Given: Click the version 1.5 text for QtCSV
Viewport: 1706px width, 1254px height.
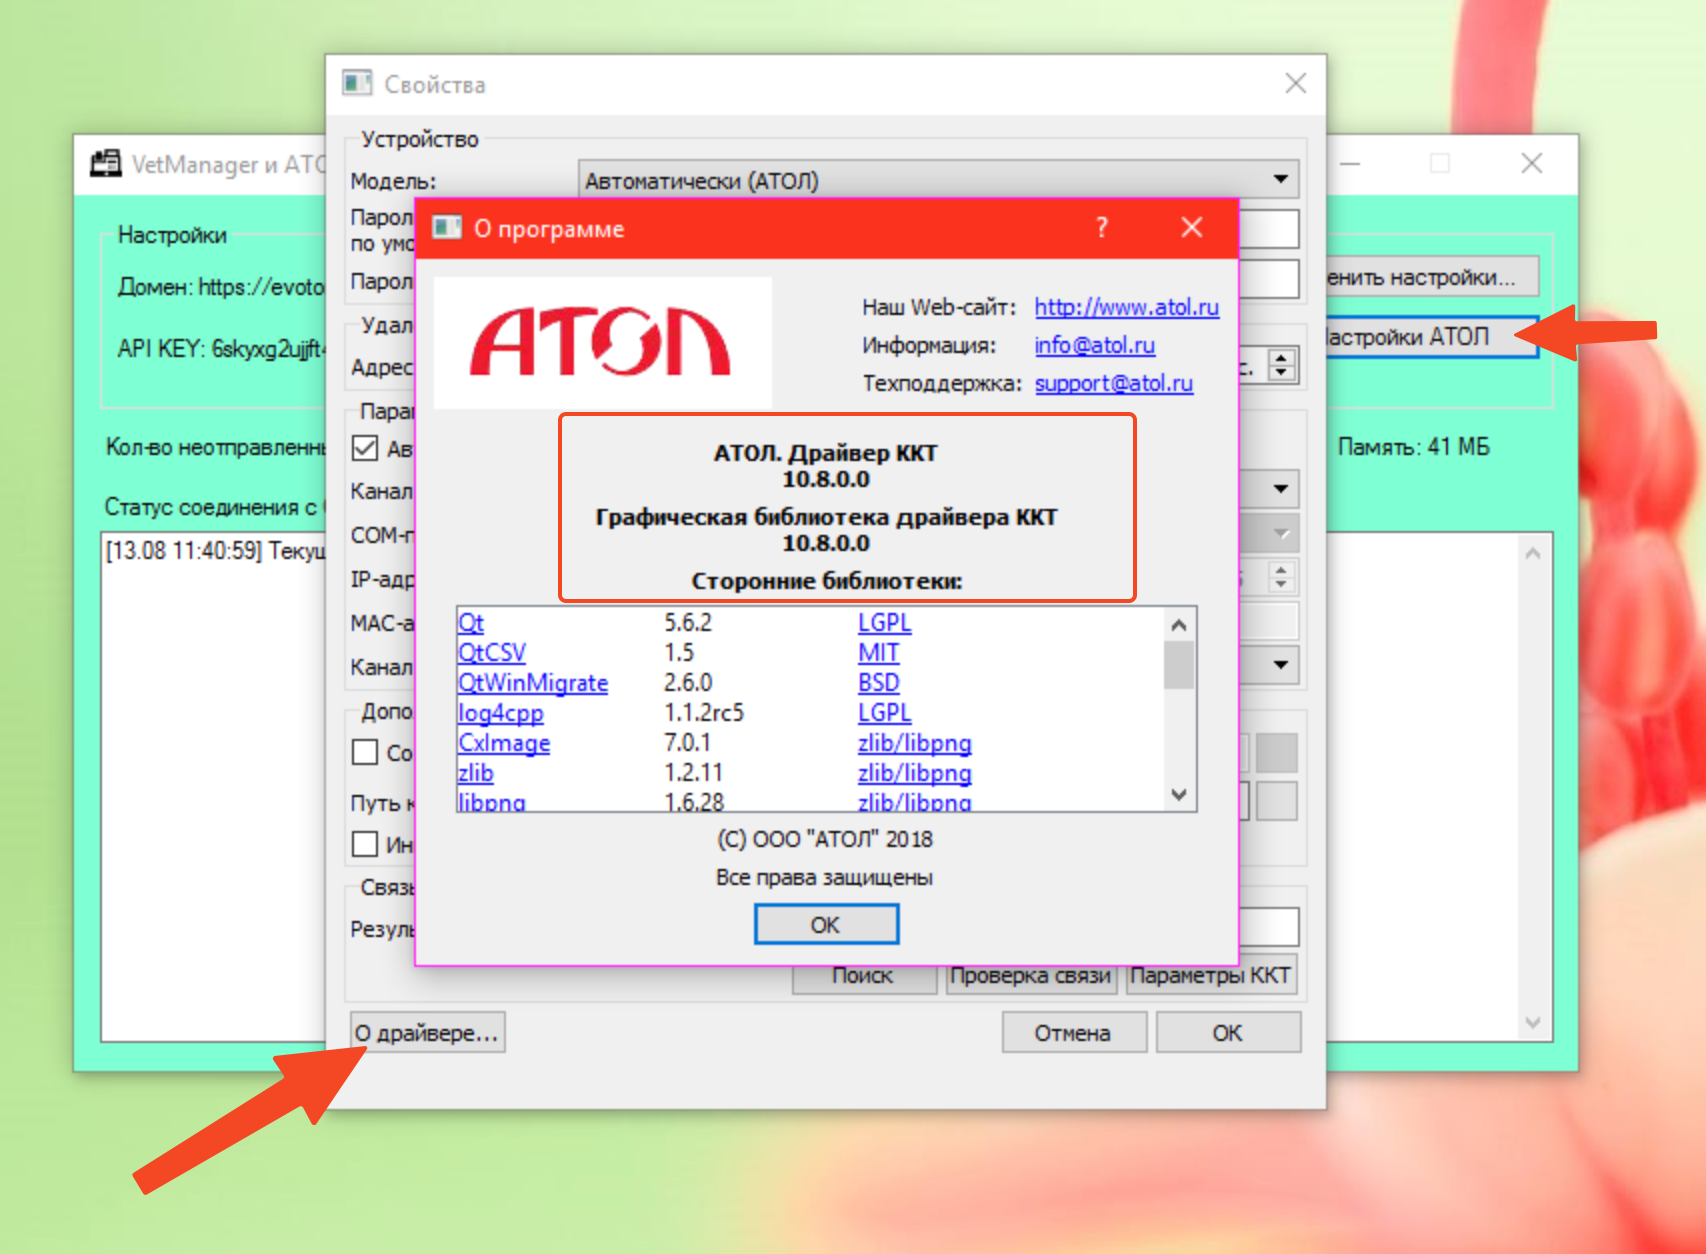Looking at the screenshot, I should click(679, 653).
